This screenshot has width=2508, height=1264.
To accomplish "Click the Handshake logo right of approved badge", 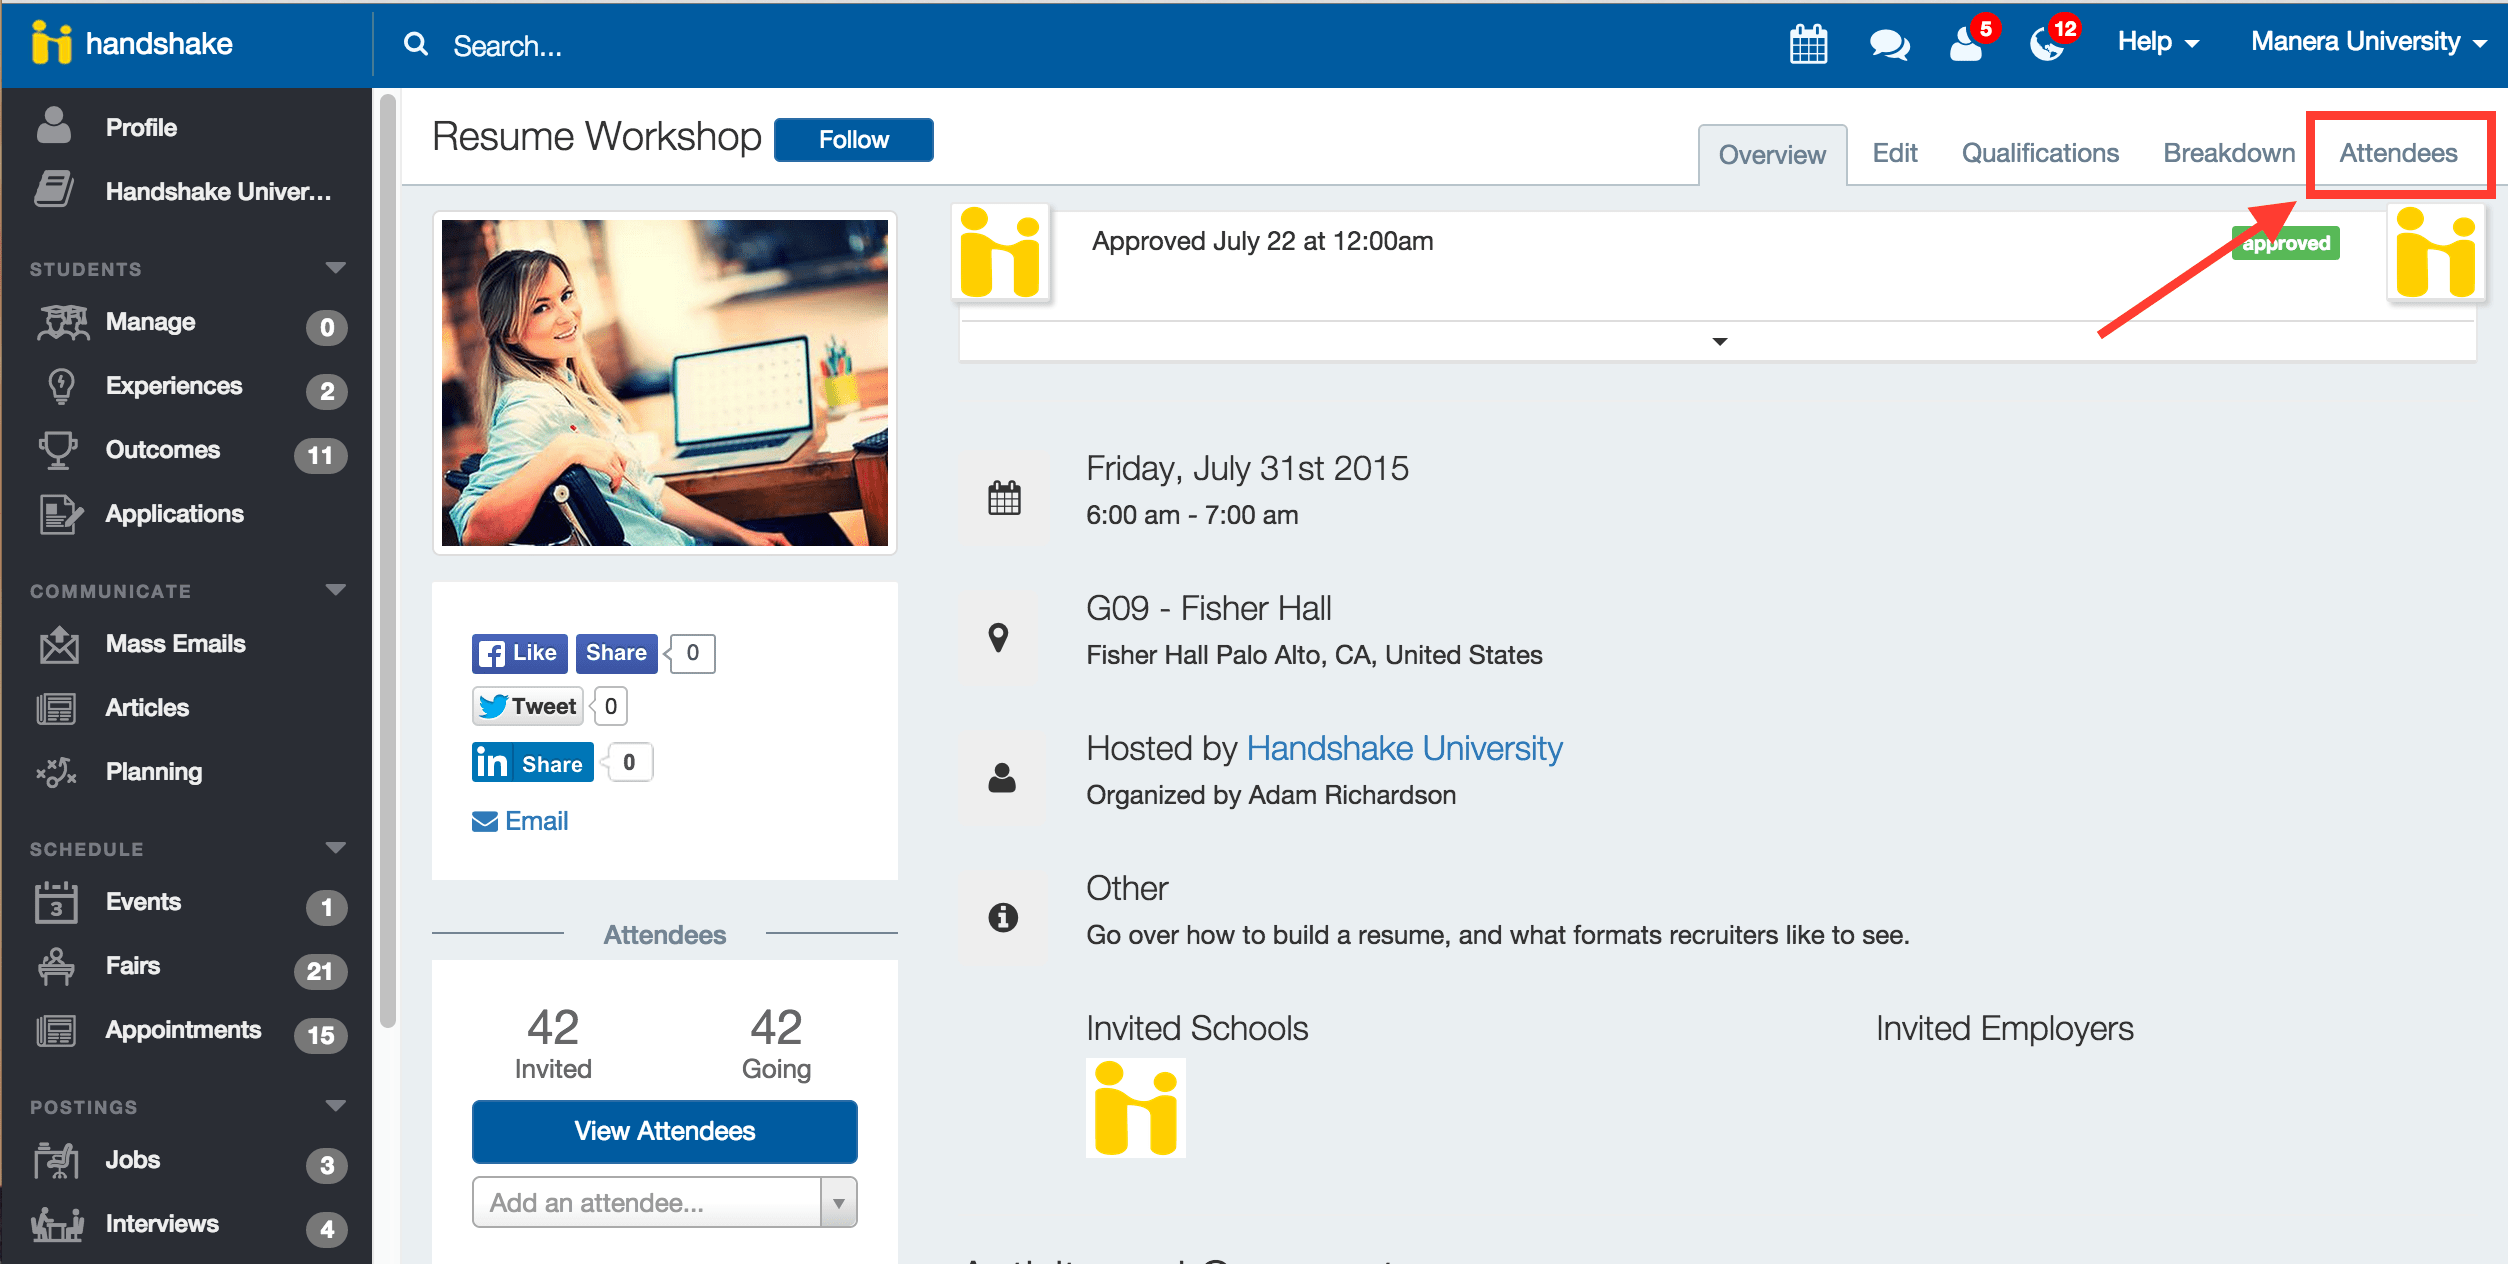I will coord(2436,252).
